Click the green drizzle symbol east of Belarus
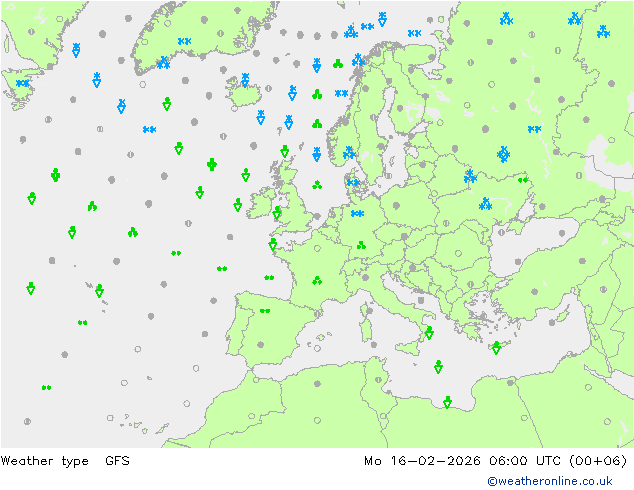The height and width of the screenshot is (490, 634). (x=523, y=180)
